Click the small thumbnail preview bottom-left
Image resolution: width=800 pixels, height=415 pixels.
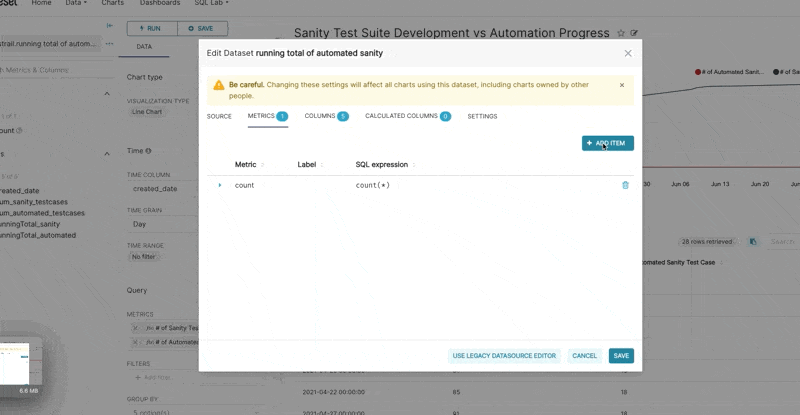pos(14,363)
